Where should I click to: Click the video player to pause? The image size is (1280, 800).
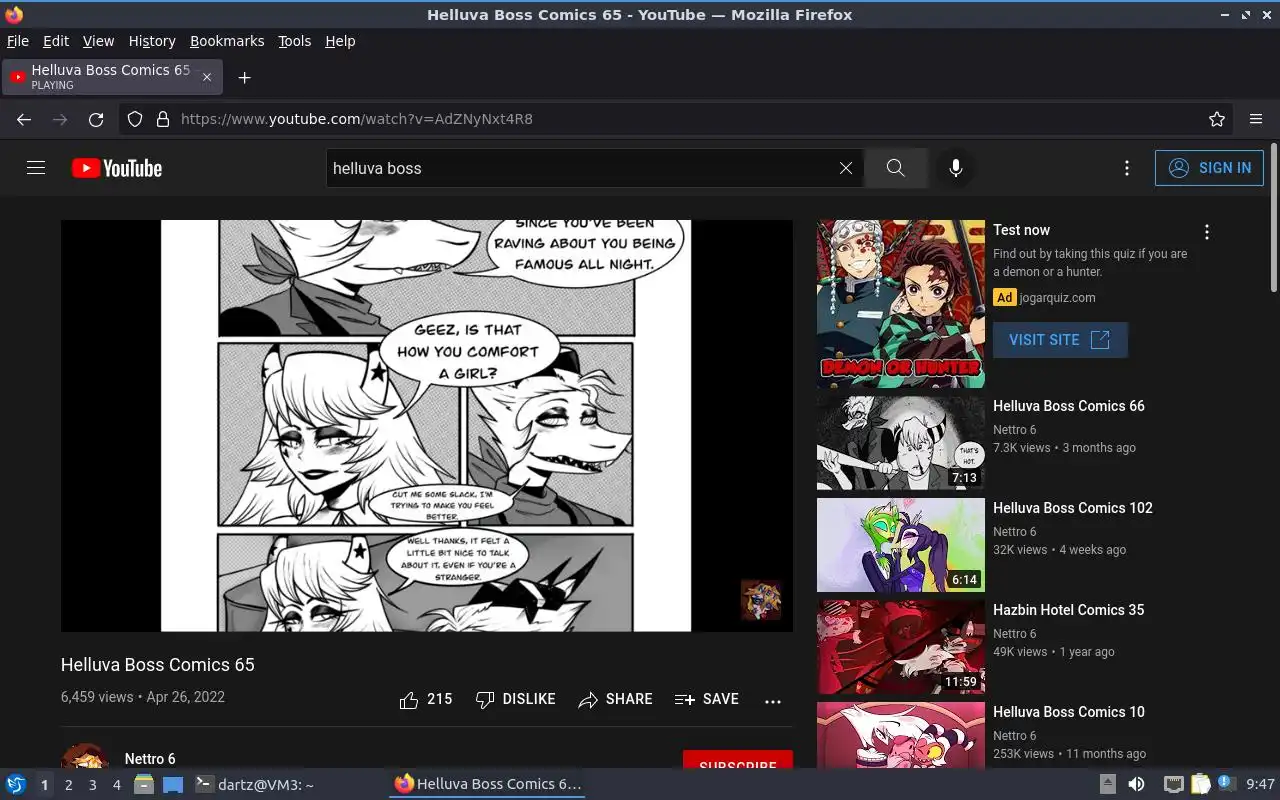click(426, 426)
